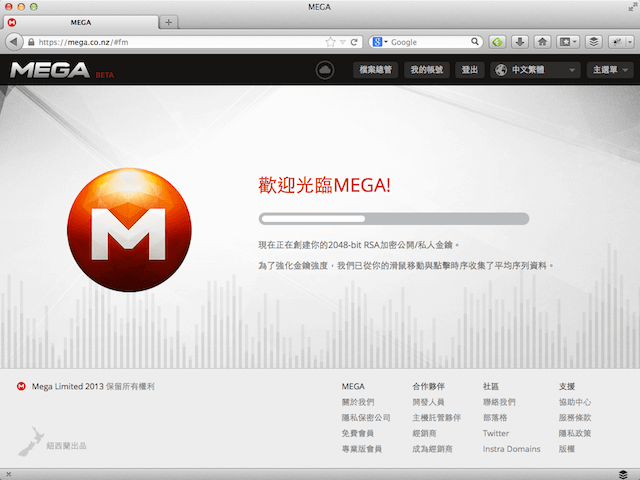Open 協助中心 footer link

[x=575, y=402]
